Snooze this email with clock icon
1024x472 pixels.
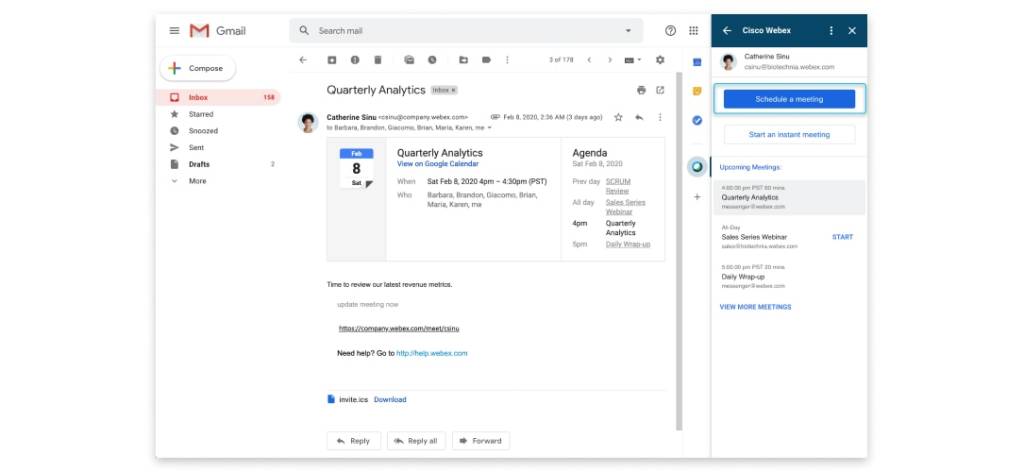point(432,59)
